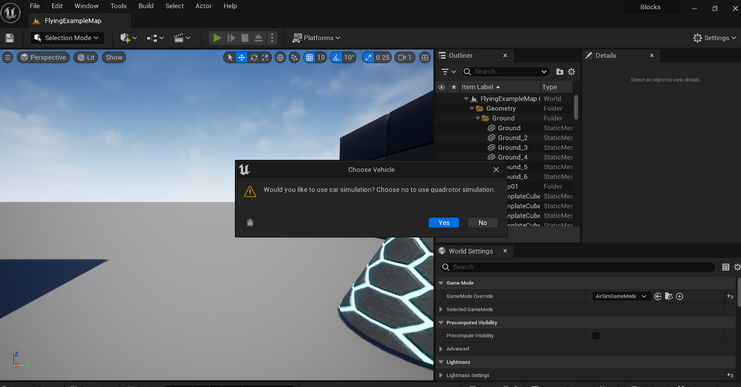The image size is (741, 387).
Task: Select the Translate move tool
Action: pyautogui.click(x=241, y=57)
